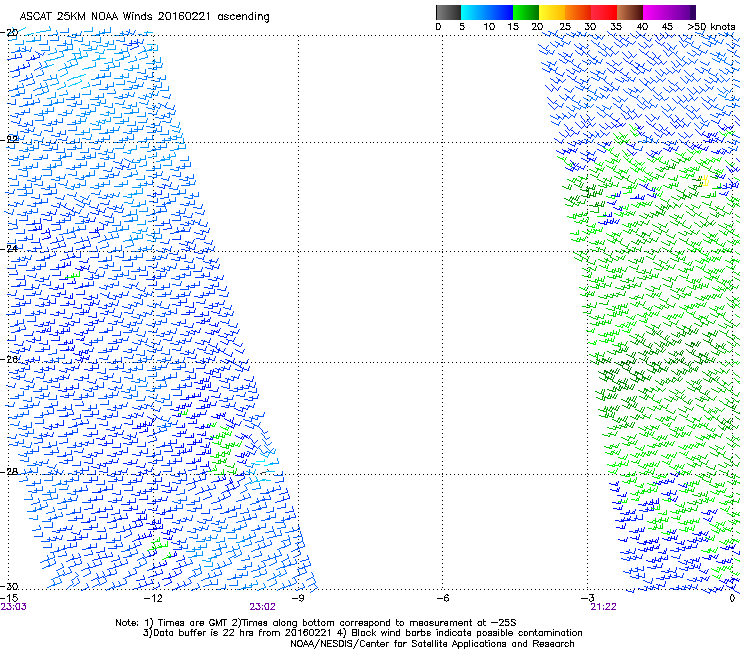Click the green 15-20 knots color swatch
This screenshot has width=740, height=650.
pos(526,12)
